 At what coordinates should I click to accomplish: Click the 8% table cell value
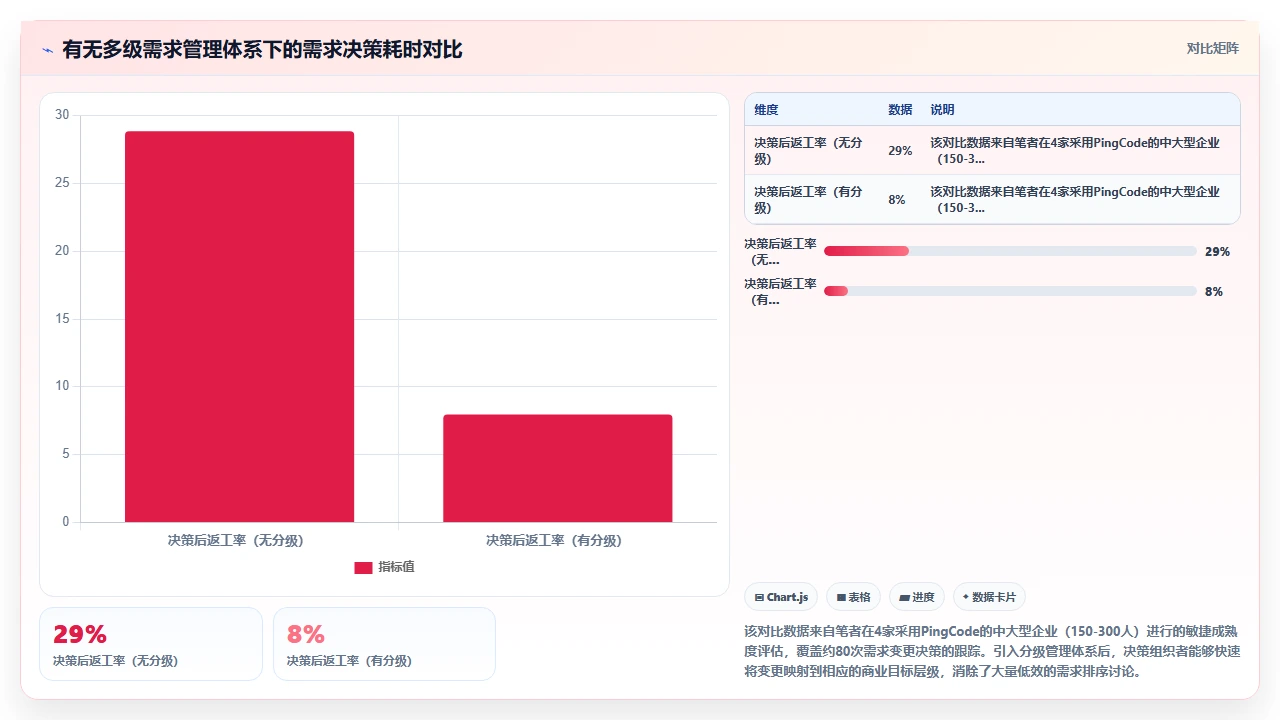coord(897,200)
